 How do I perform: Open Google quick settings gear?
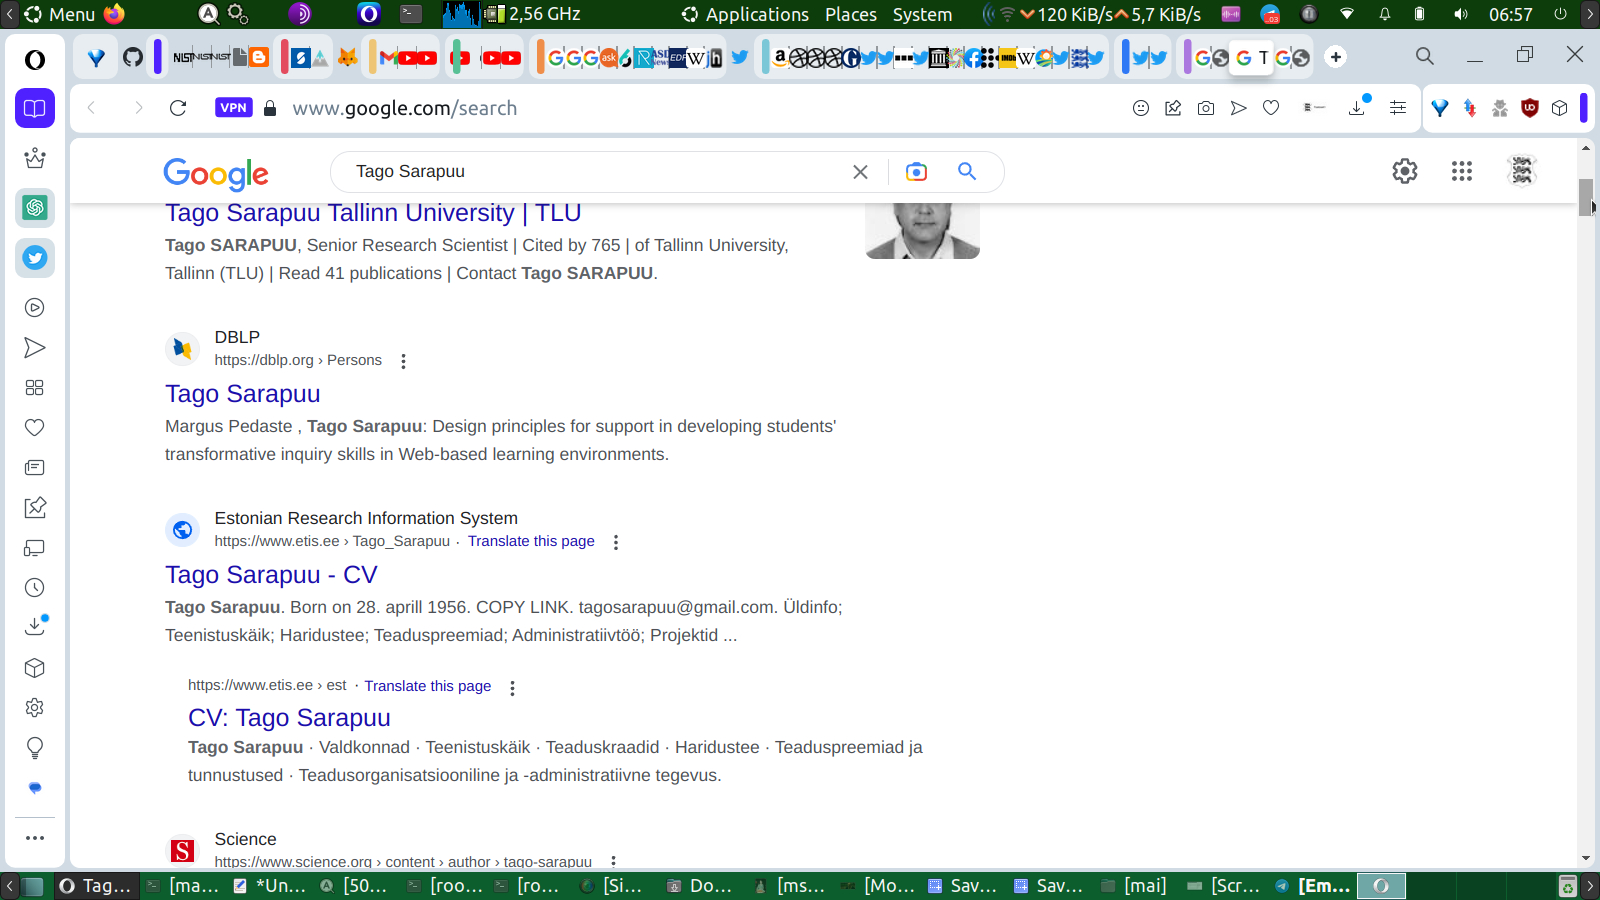click(x=1405, y=172)
